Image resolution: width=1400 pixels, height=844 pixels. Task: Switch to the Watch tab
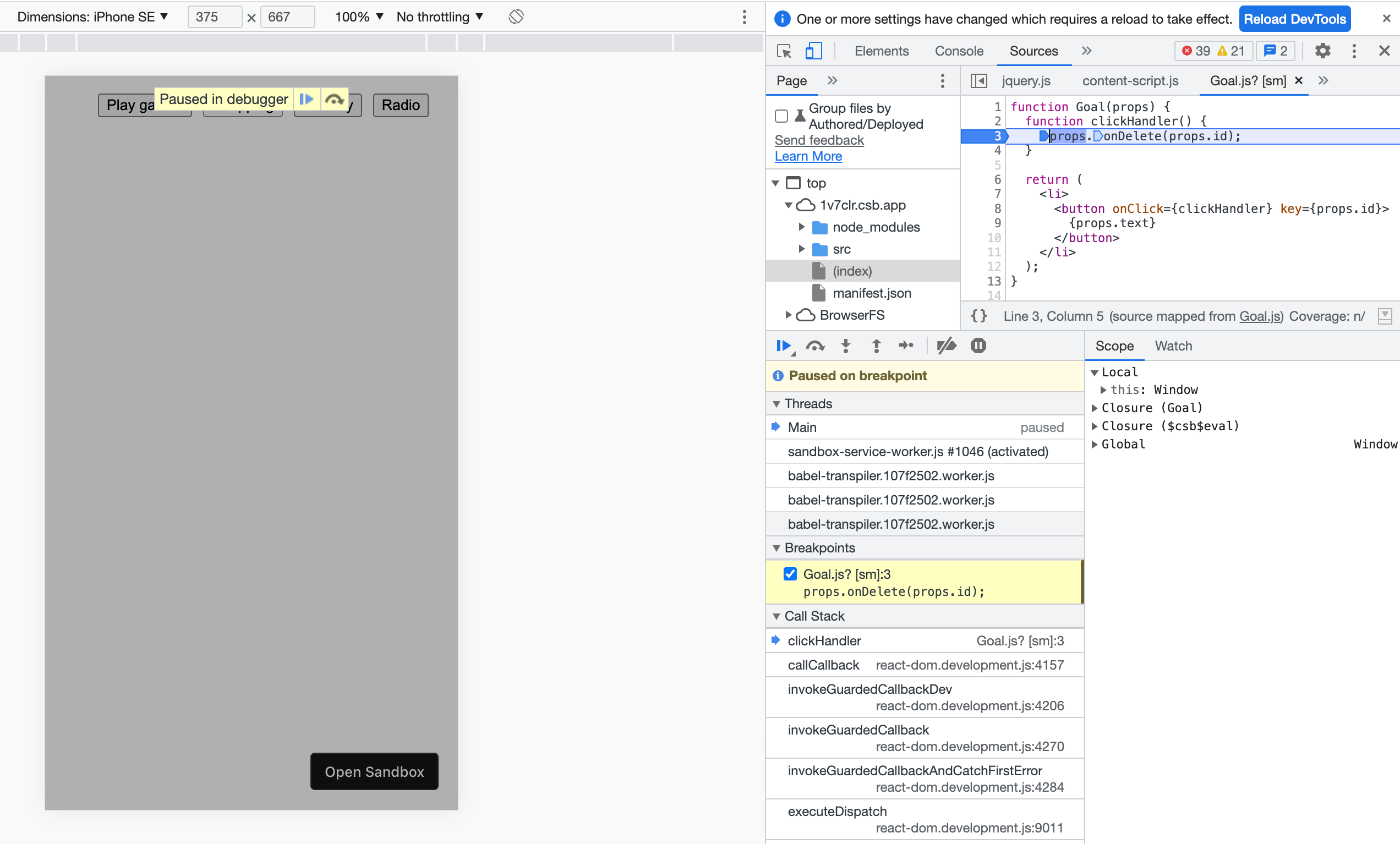(x=1173, y=346)
